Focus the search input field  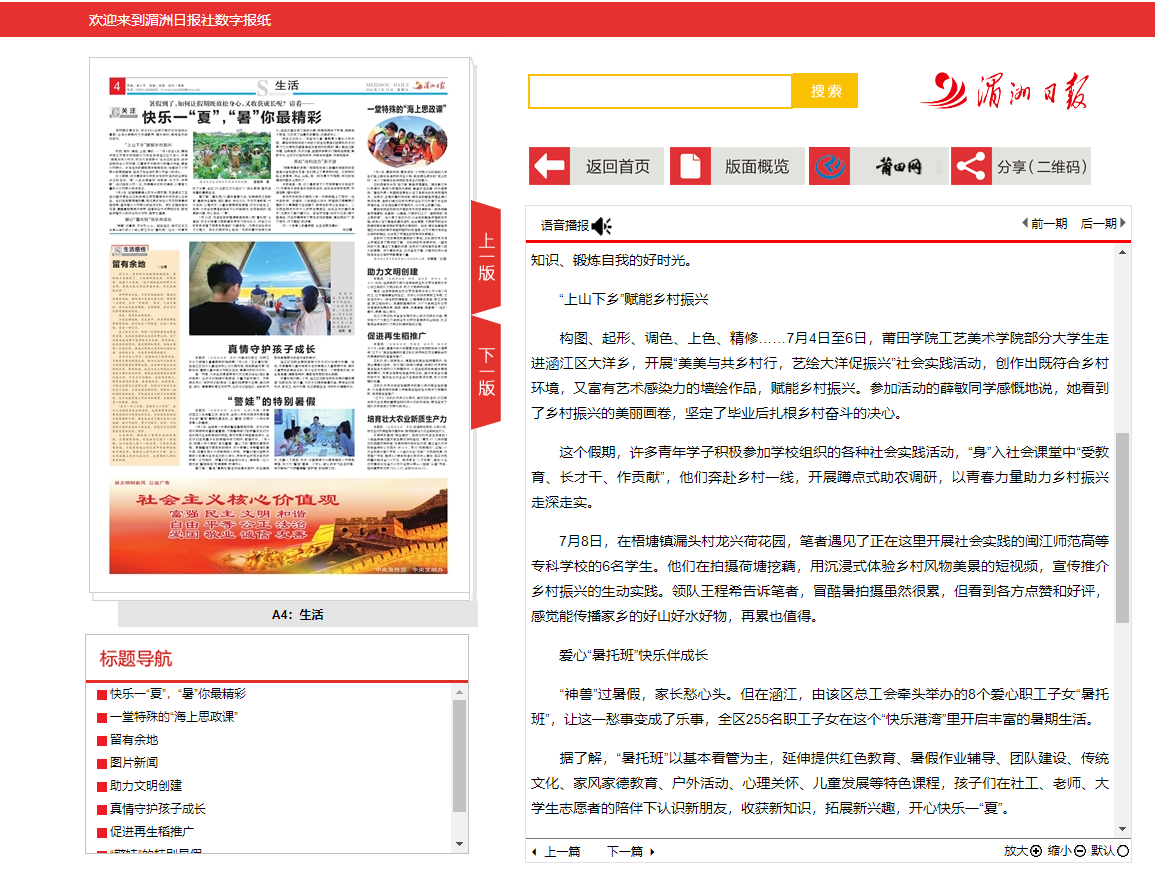coord(660,91)
